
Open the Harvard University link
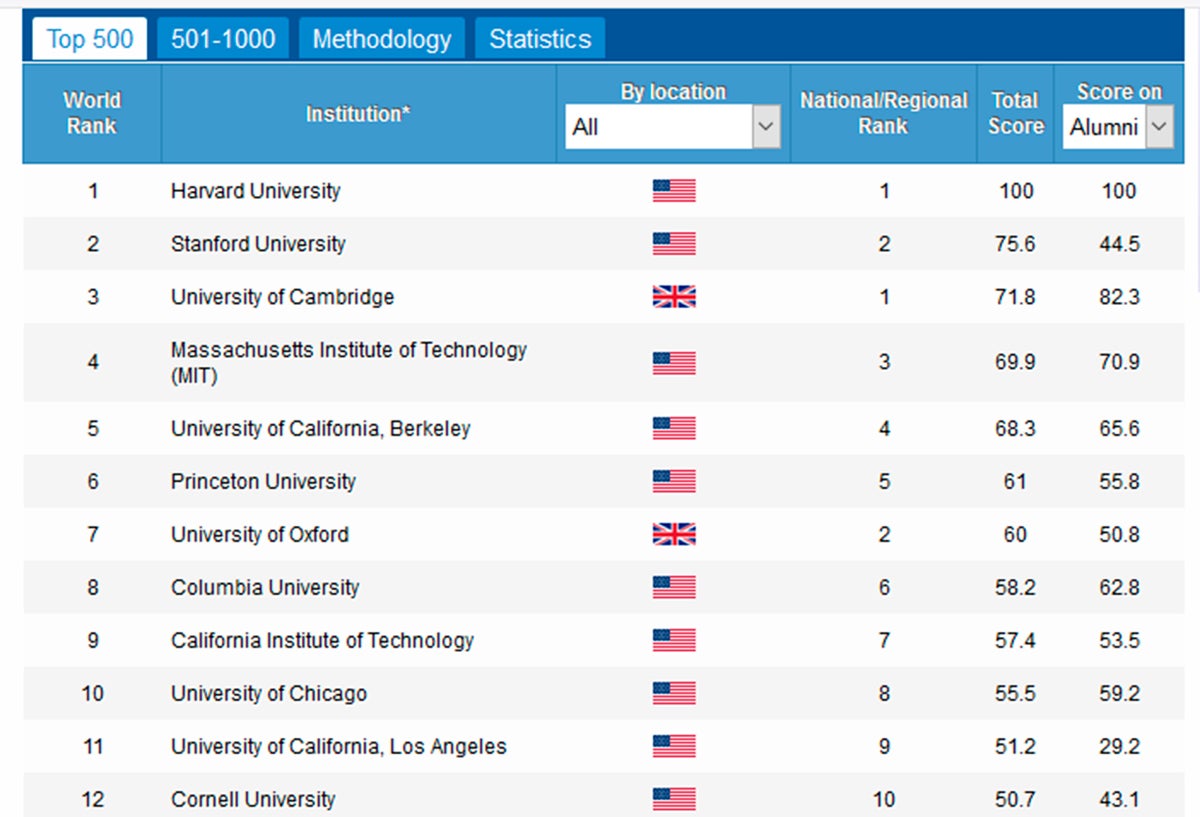coord(256,191)
